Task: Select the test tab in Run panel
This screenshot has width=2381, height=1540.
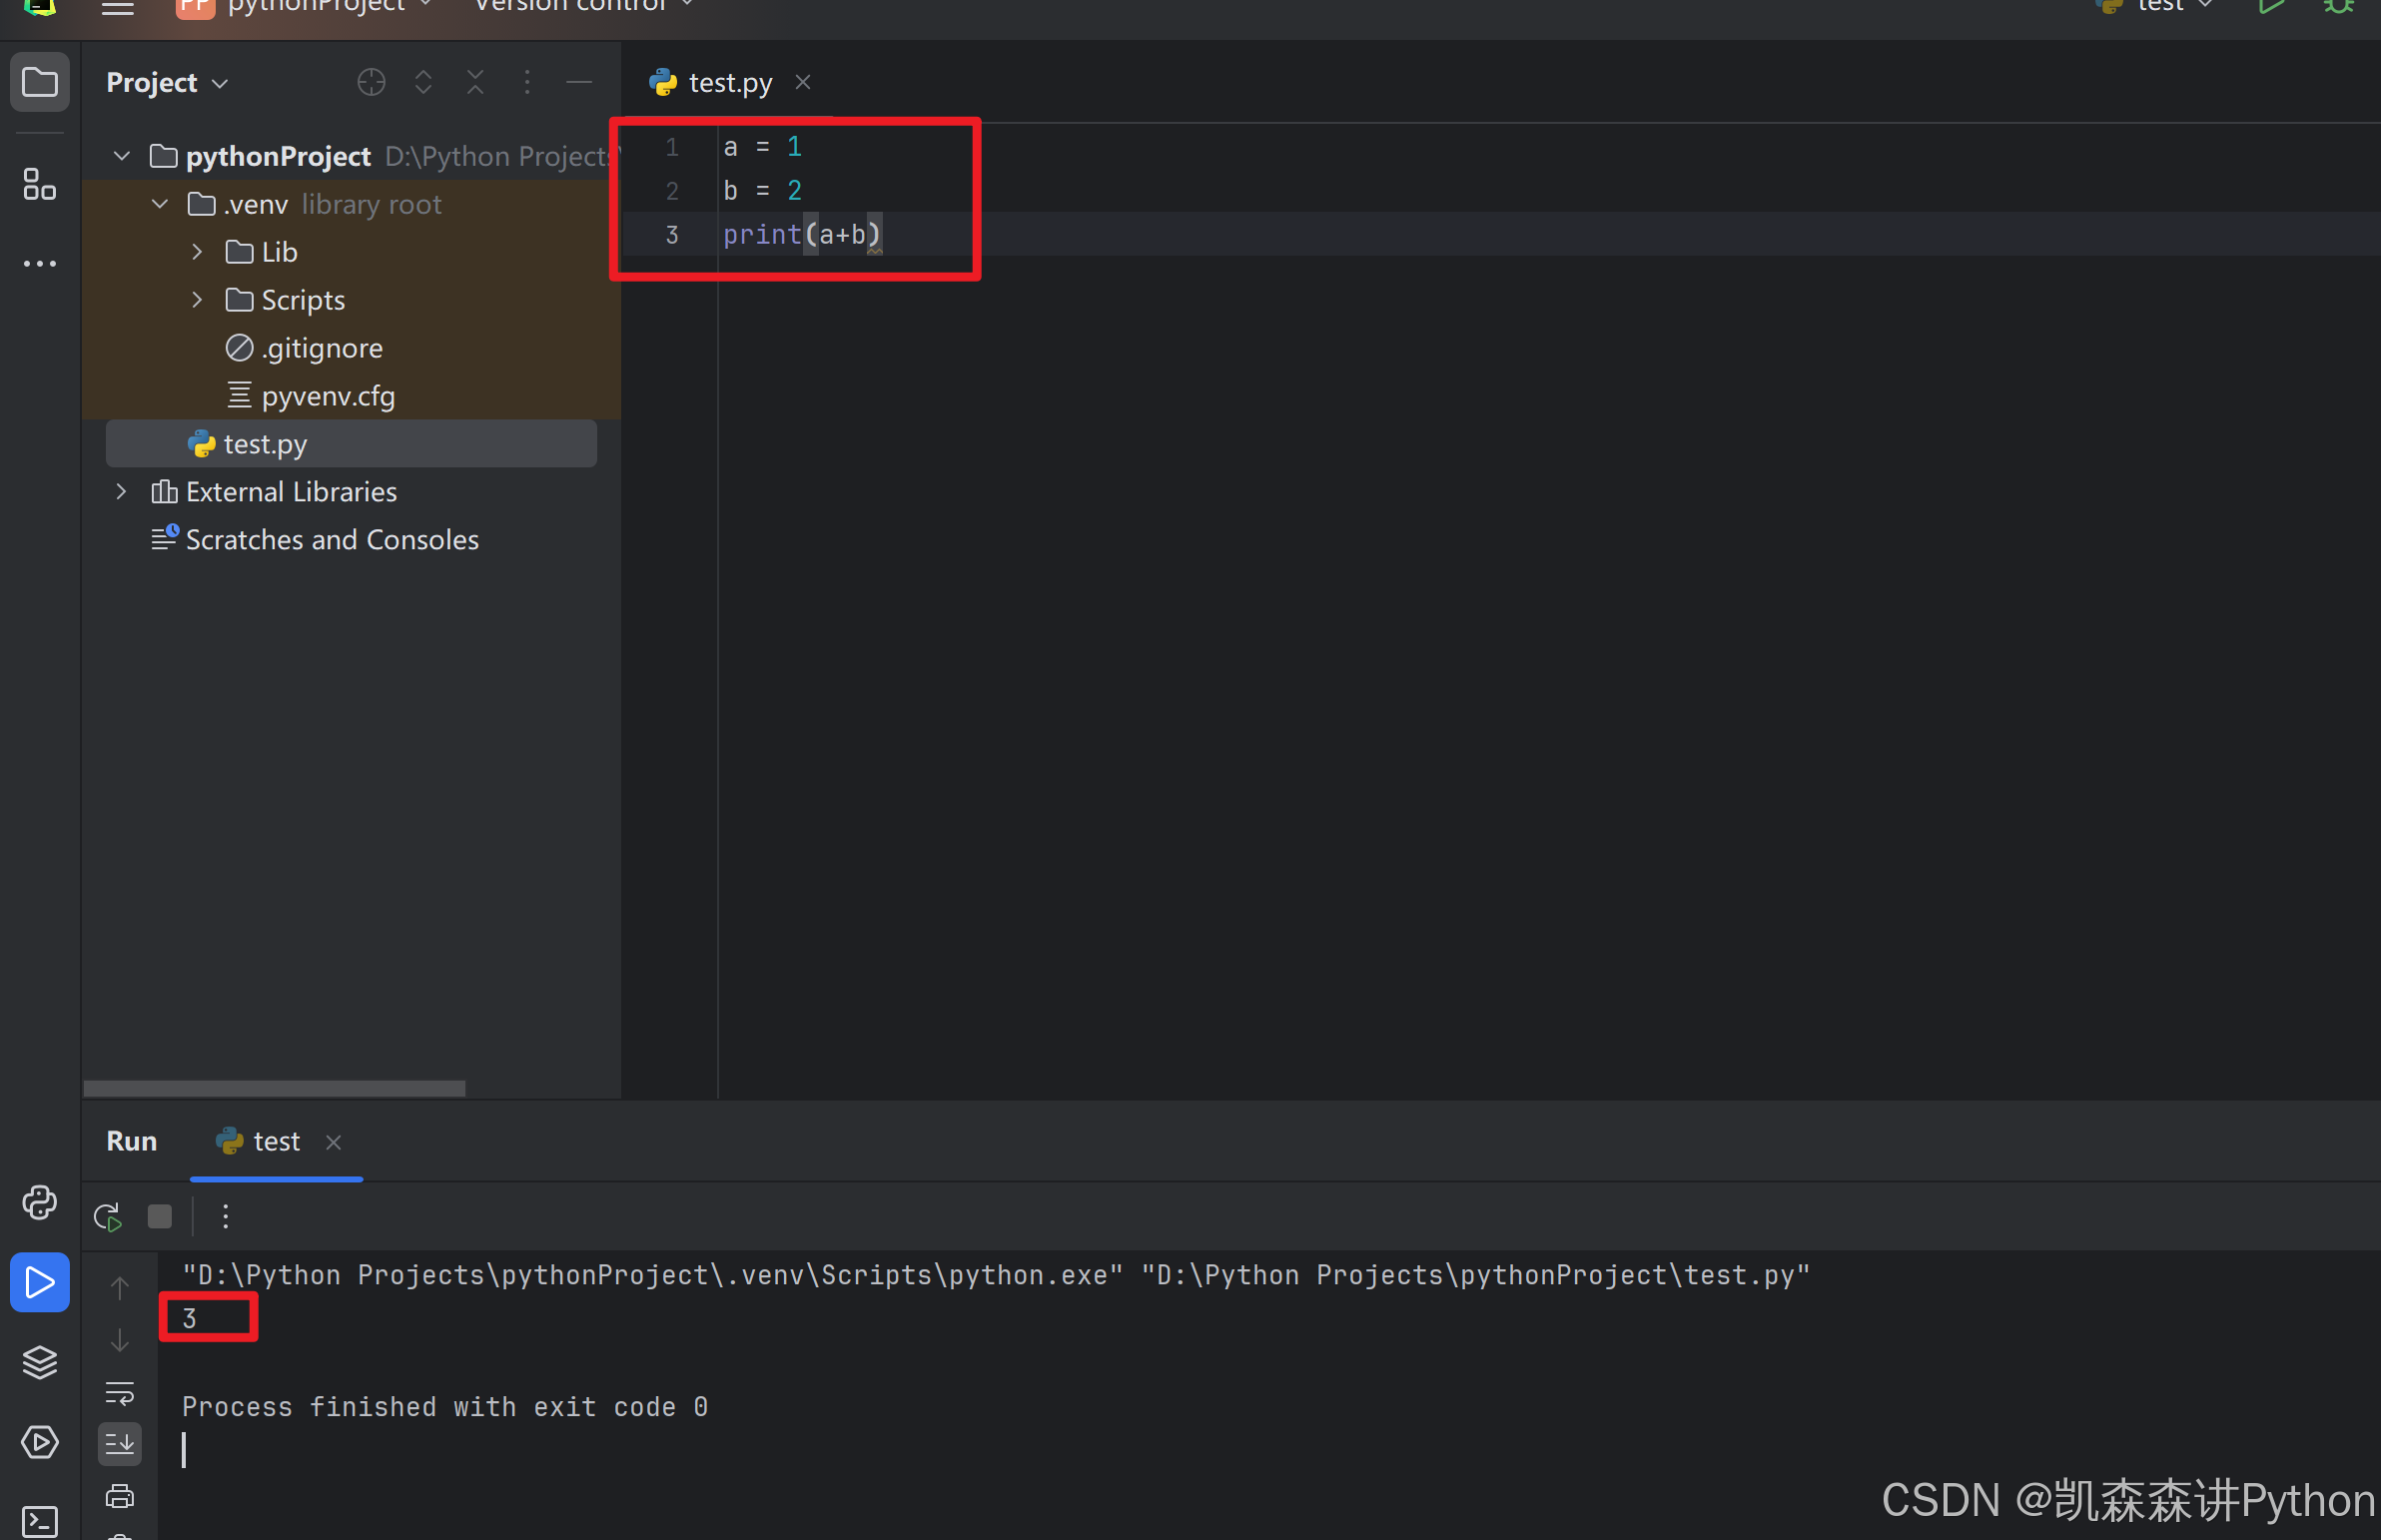Action: [275, 1141]
